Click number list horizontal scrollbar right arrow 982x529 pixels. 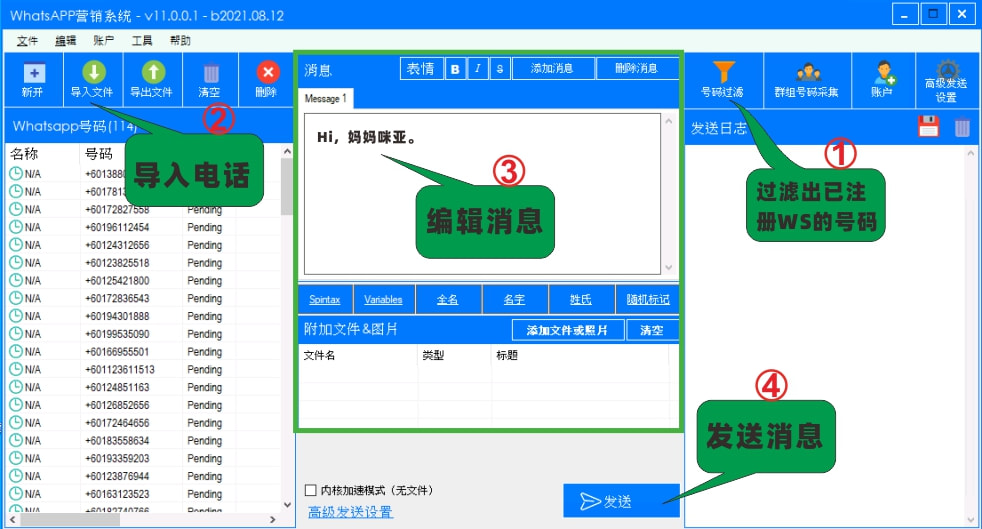pyautogui.click(x=272, y=519)
